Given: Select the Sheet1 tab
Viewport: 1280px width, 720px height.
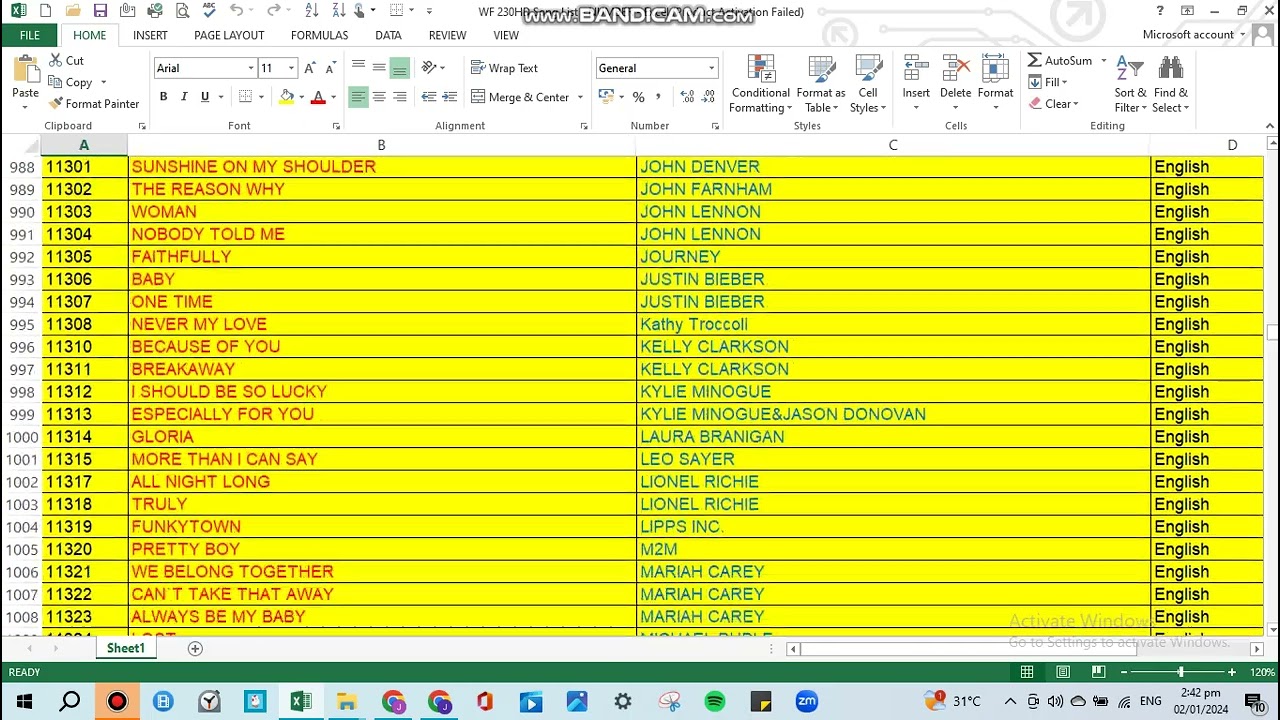Looking at the screenshot, I should [x=126, y=648].
